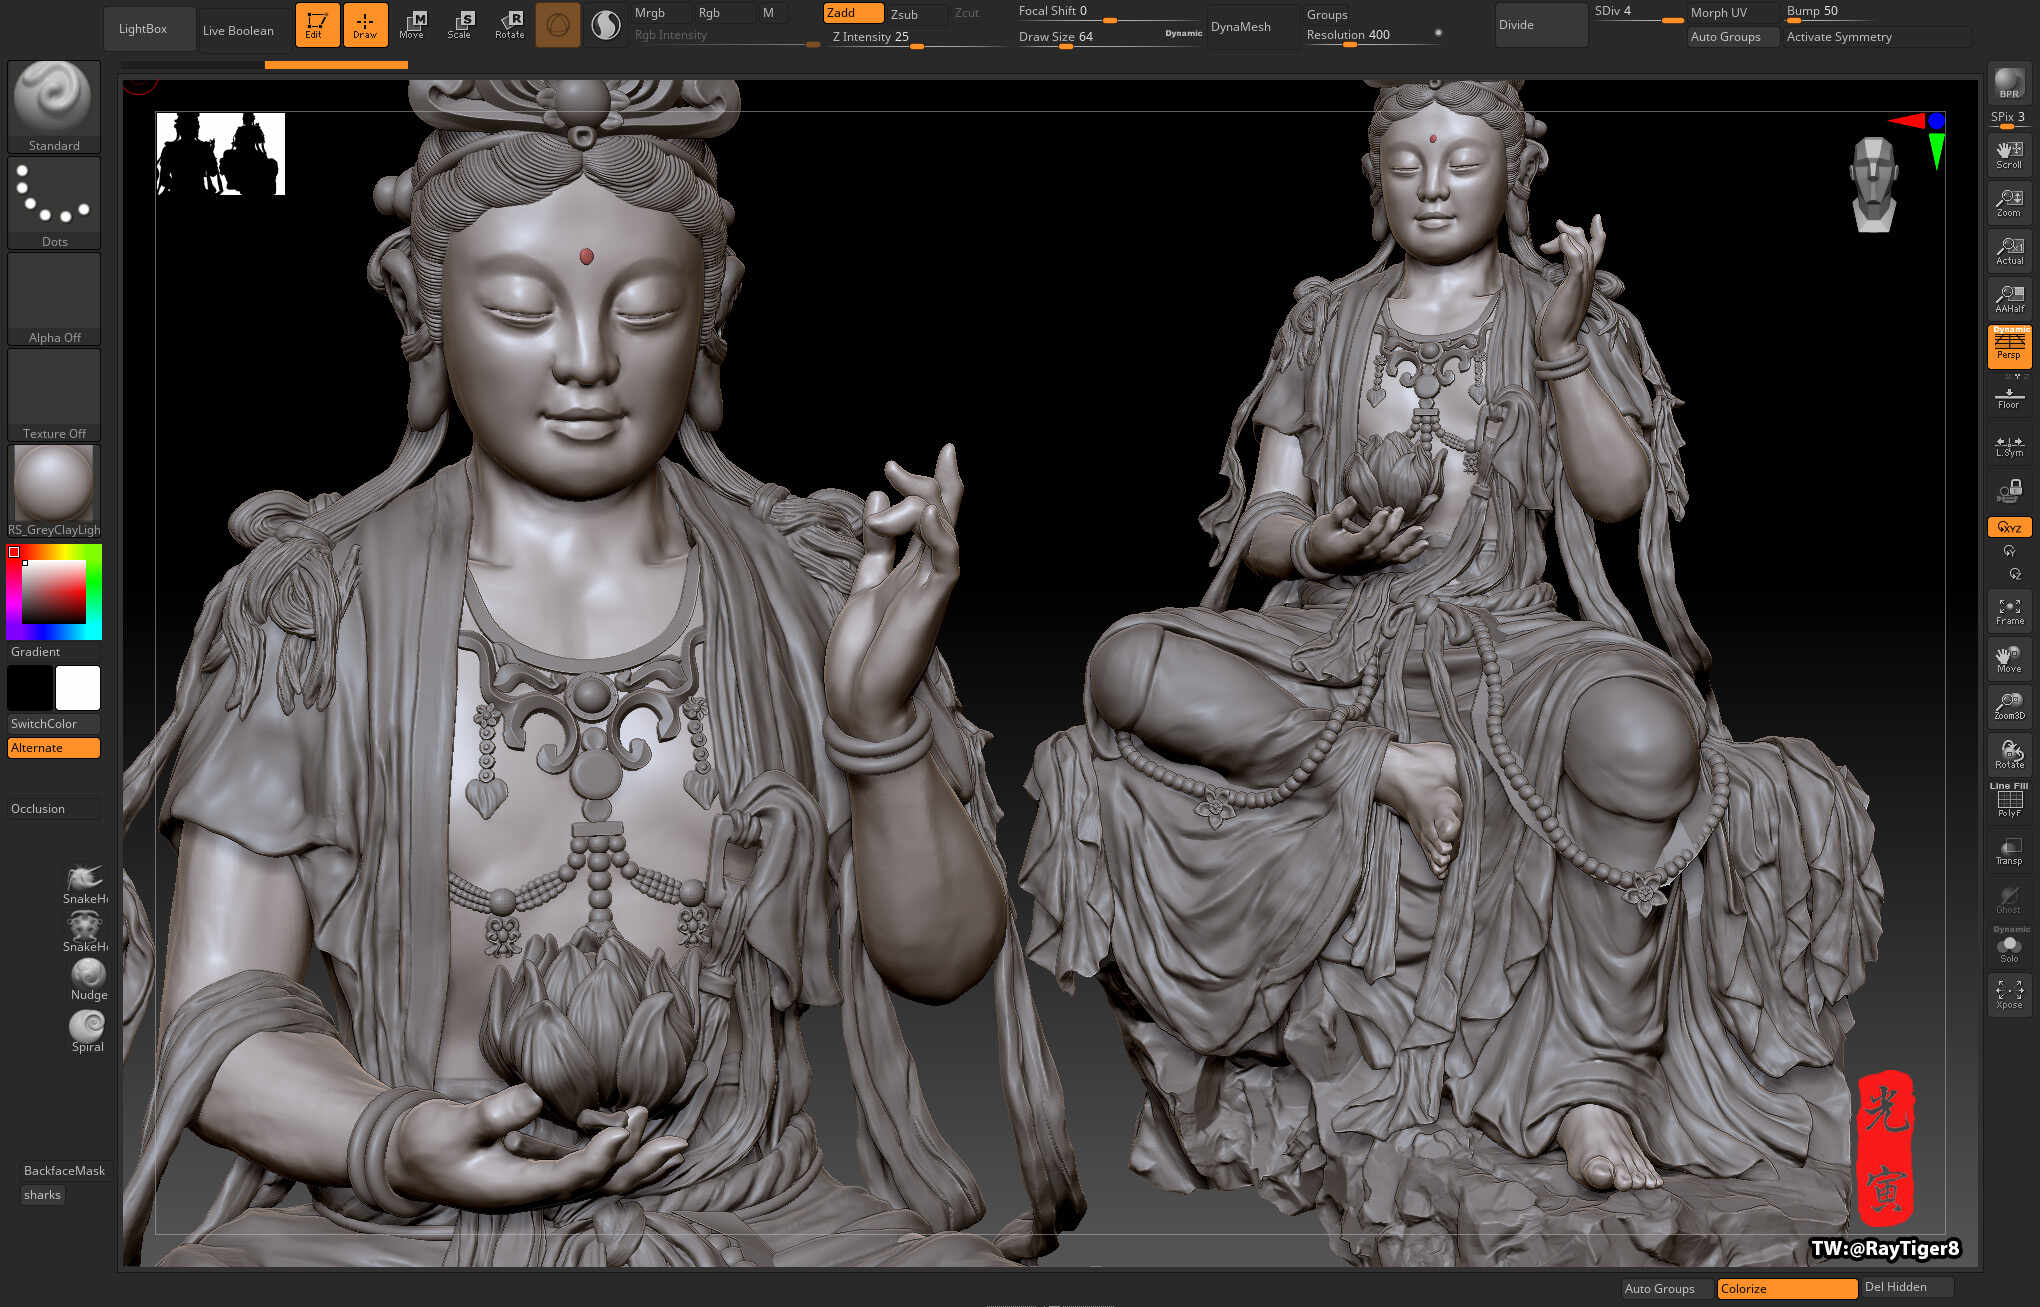Click the AAHalf icon
The image size is (2040, 1307).
click(2009, 299)
